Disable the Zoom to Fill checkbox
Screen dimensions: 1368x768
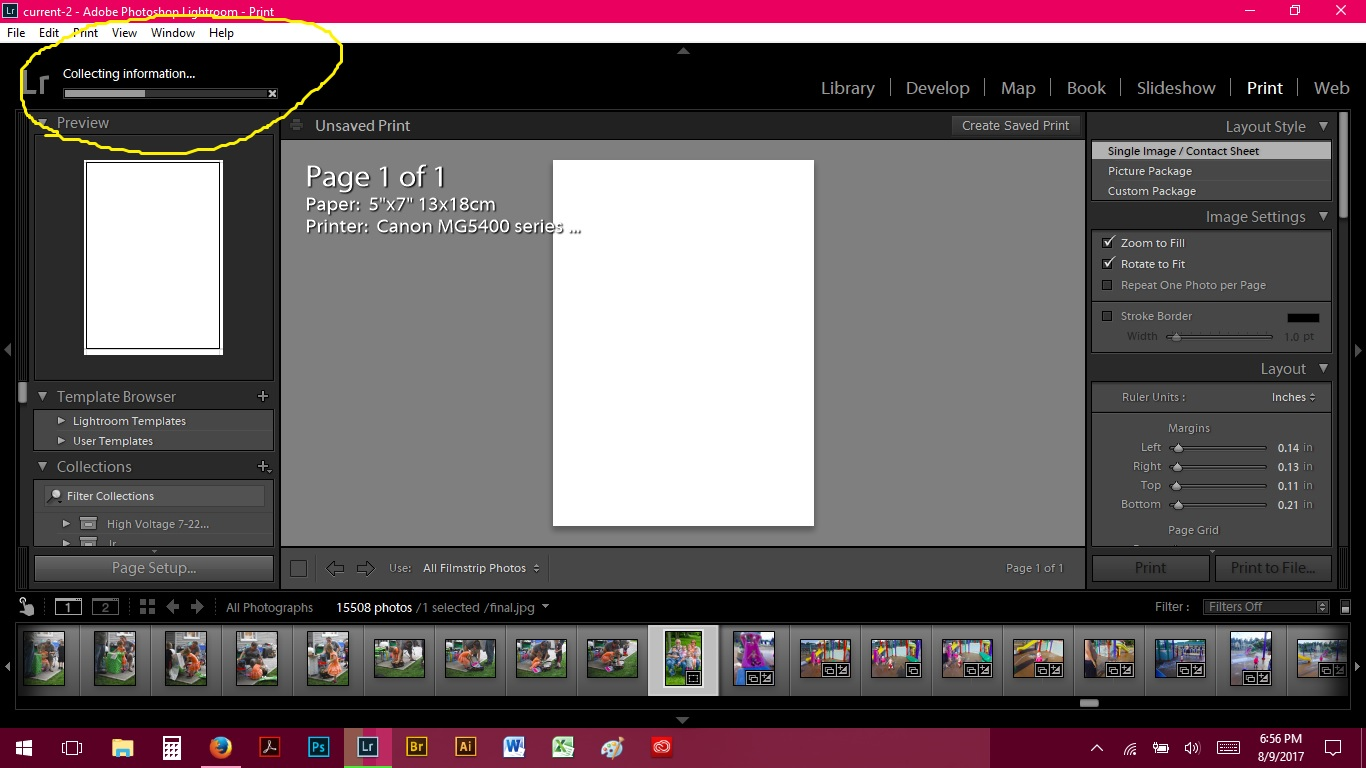pos(1109,242)
